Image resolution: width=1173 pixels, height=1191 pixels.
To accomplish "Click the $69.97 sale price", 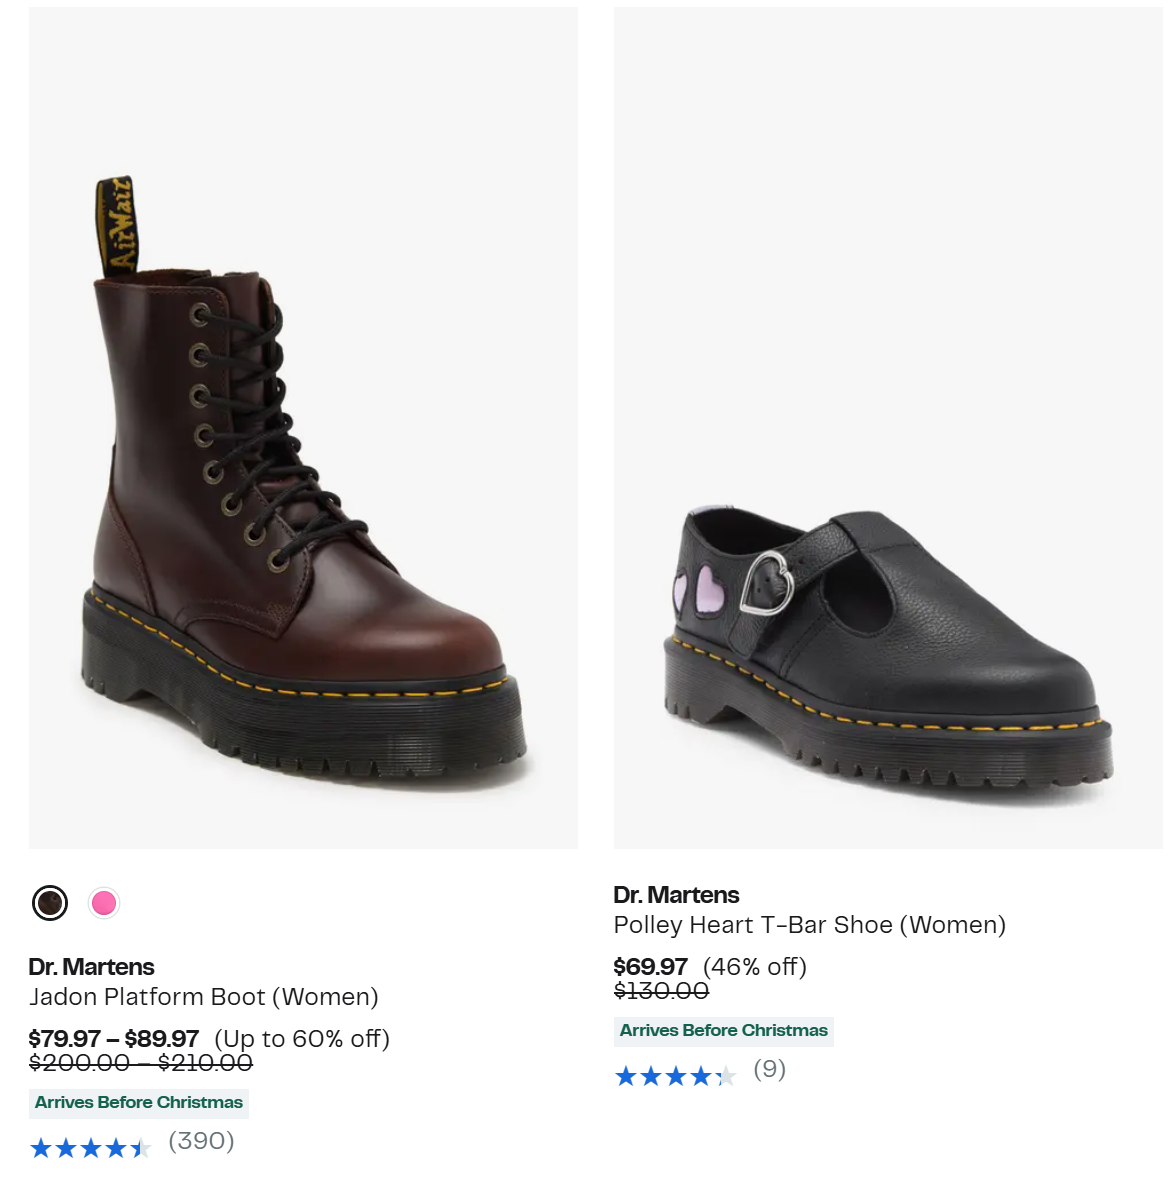I will [x=650, y=967].
